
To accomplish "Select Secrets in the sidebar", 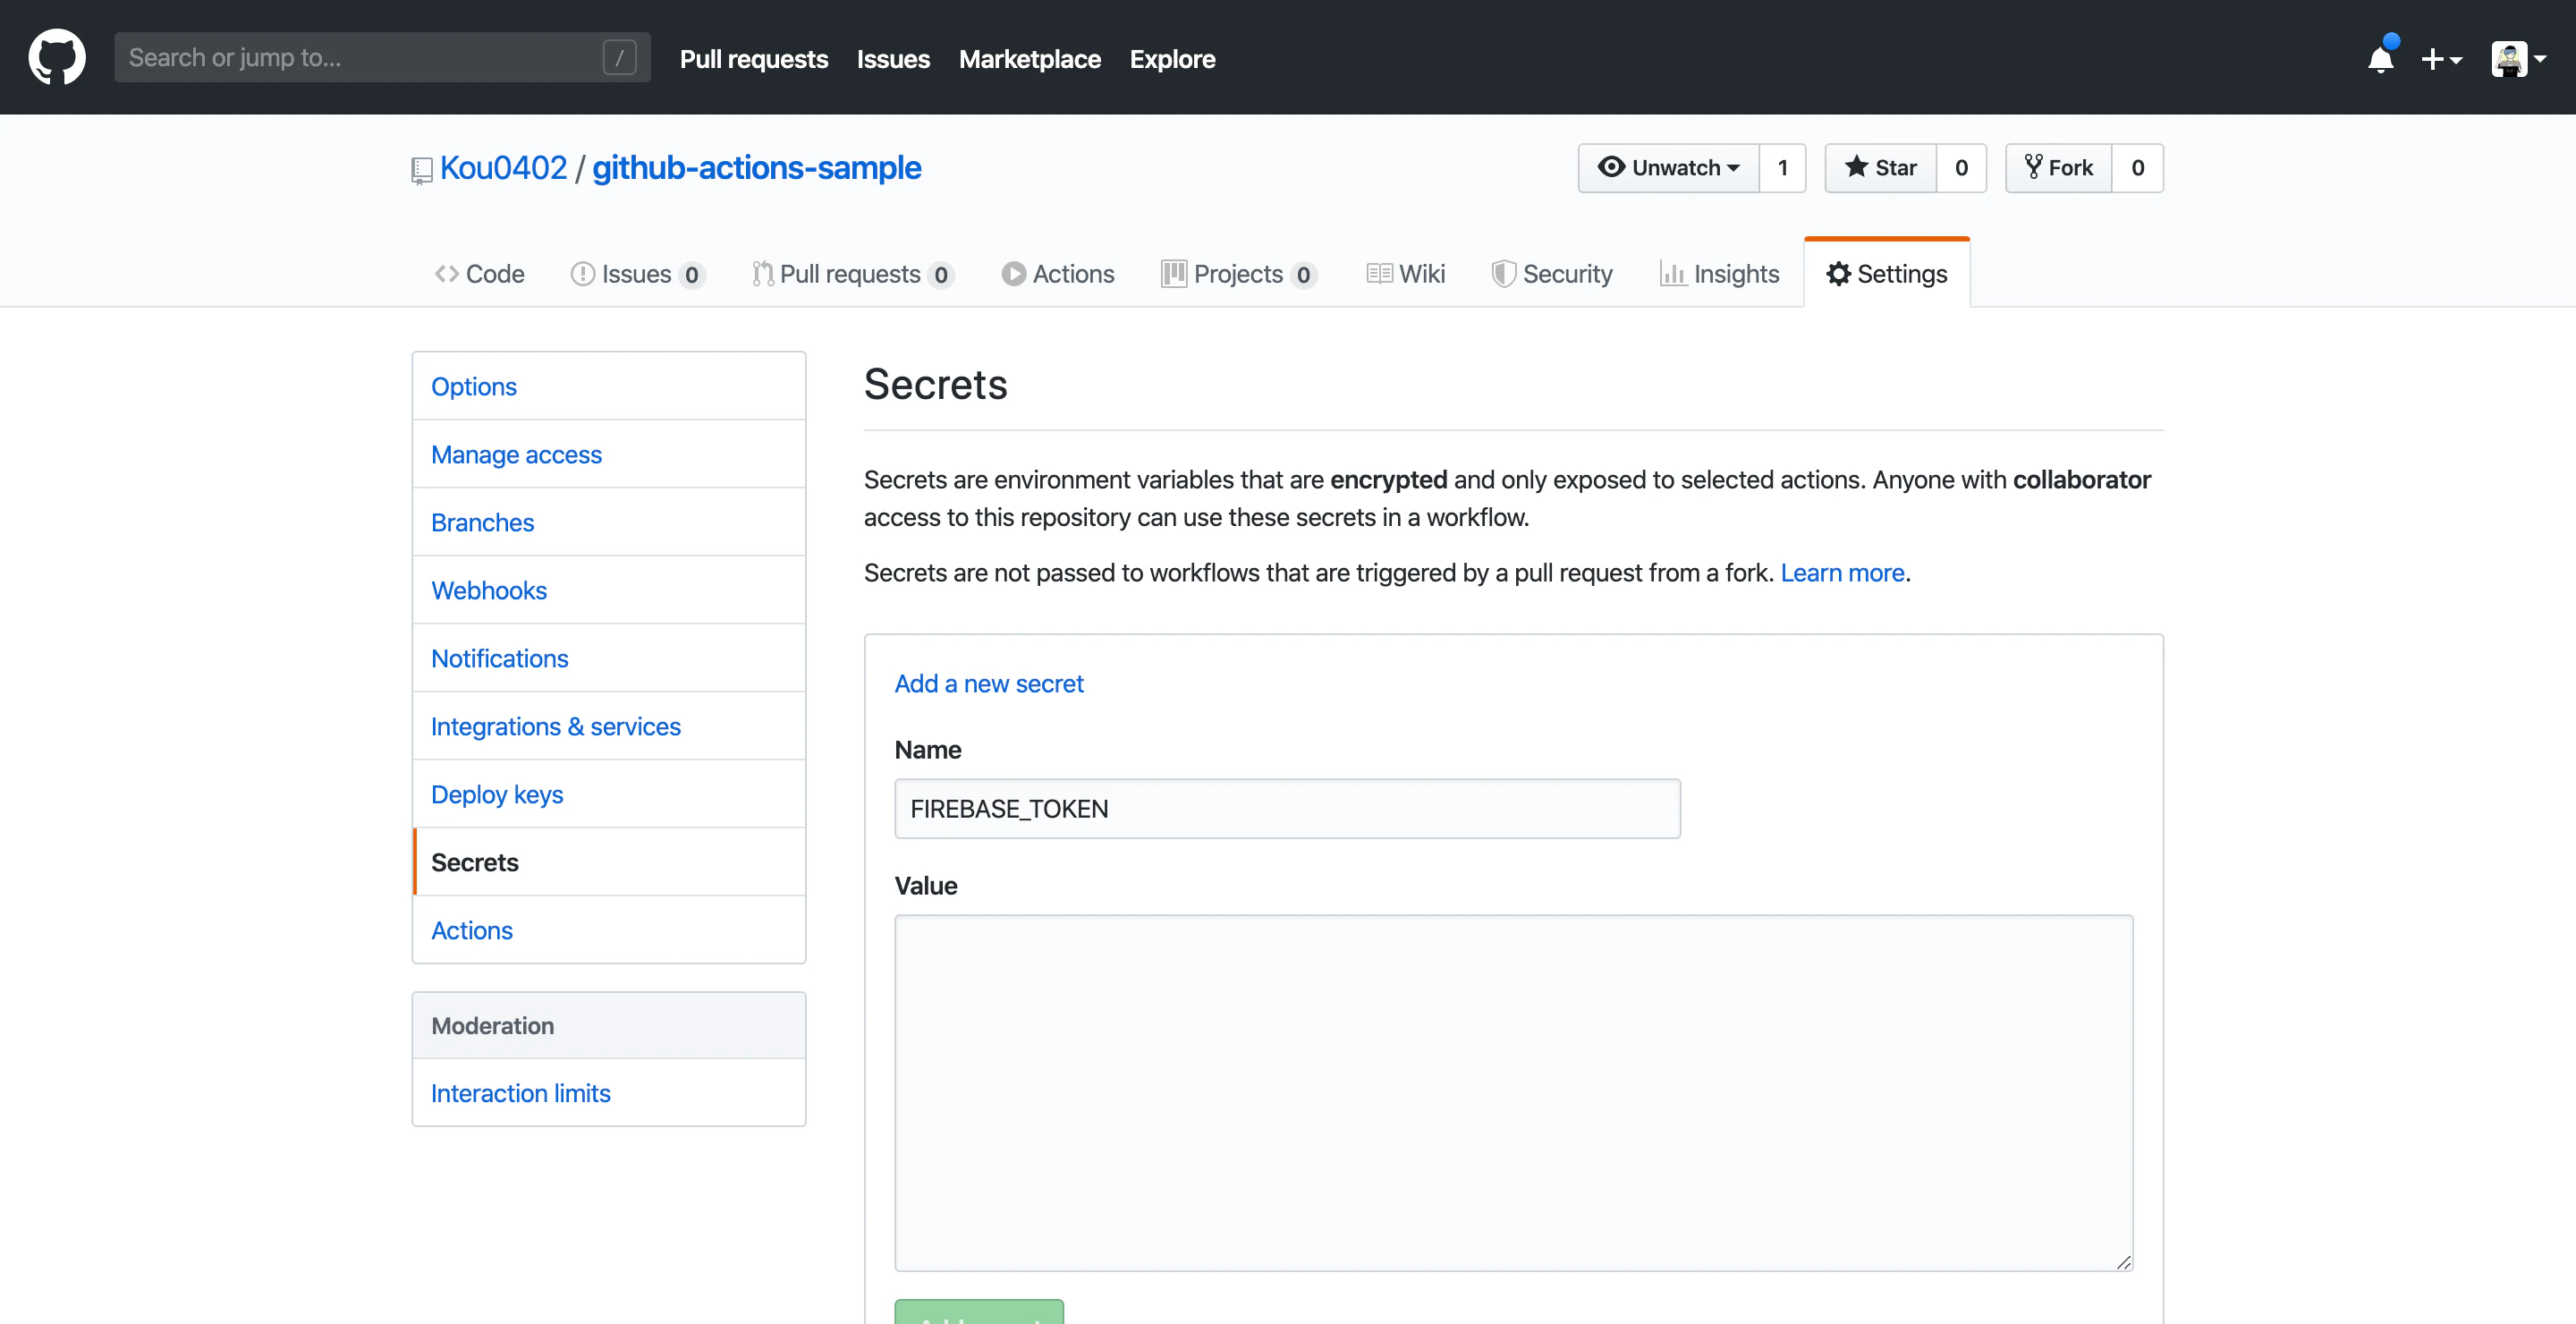I will coord(608,862).
